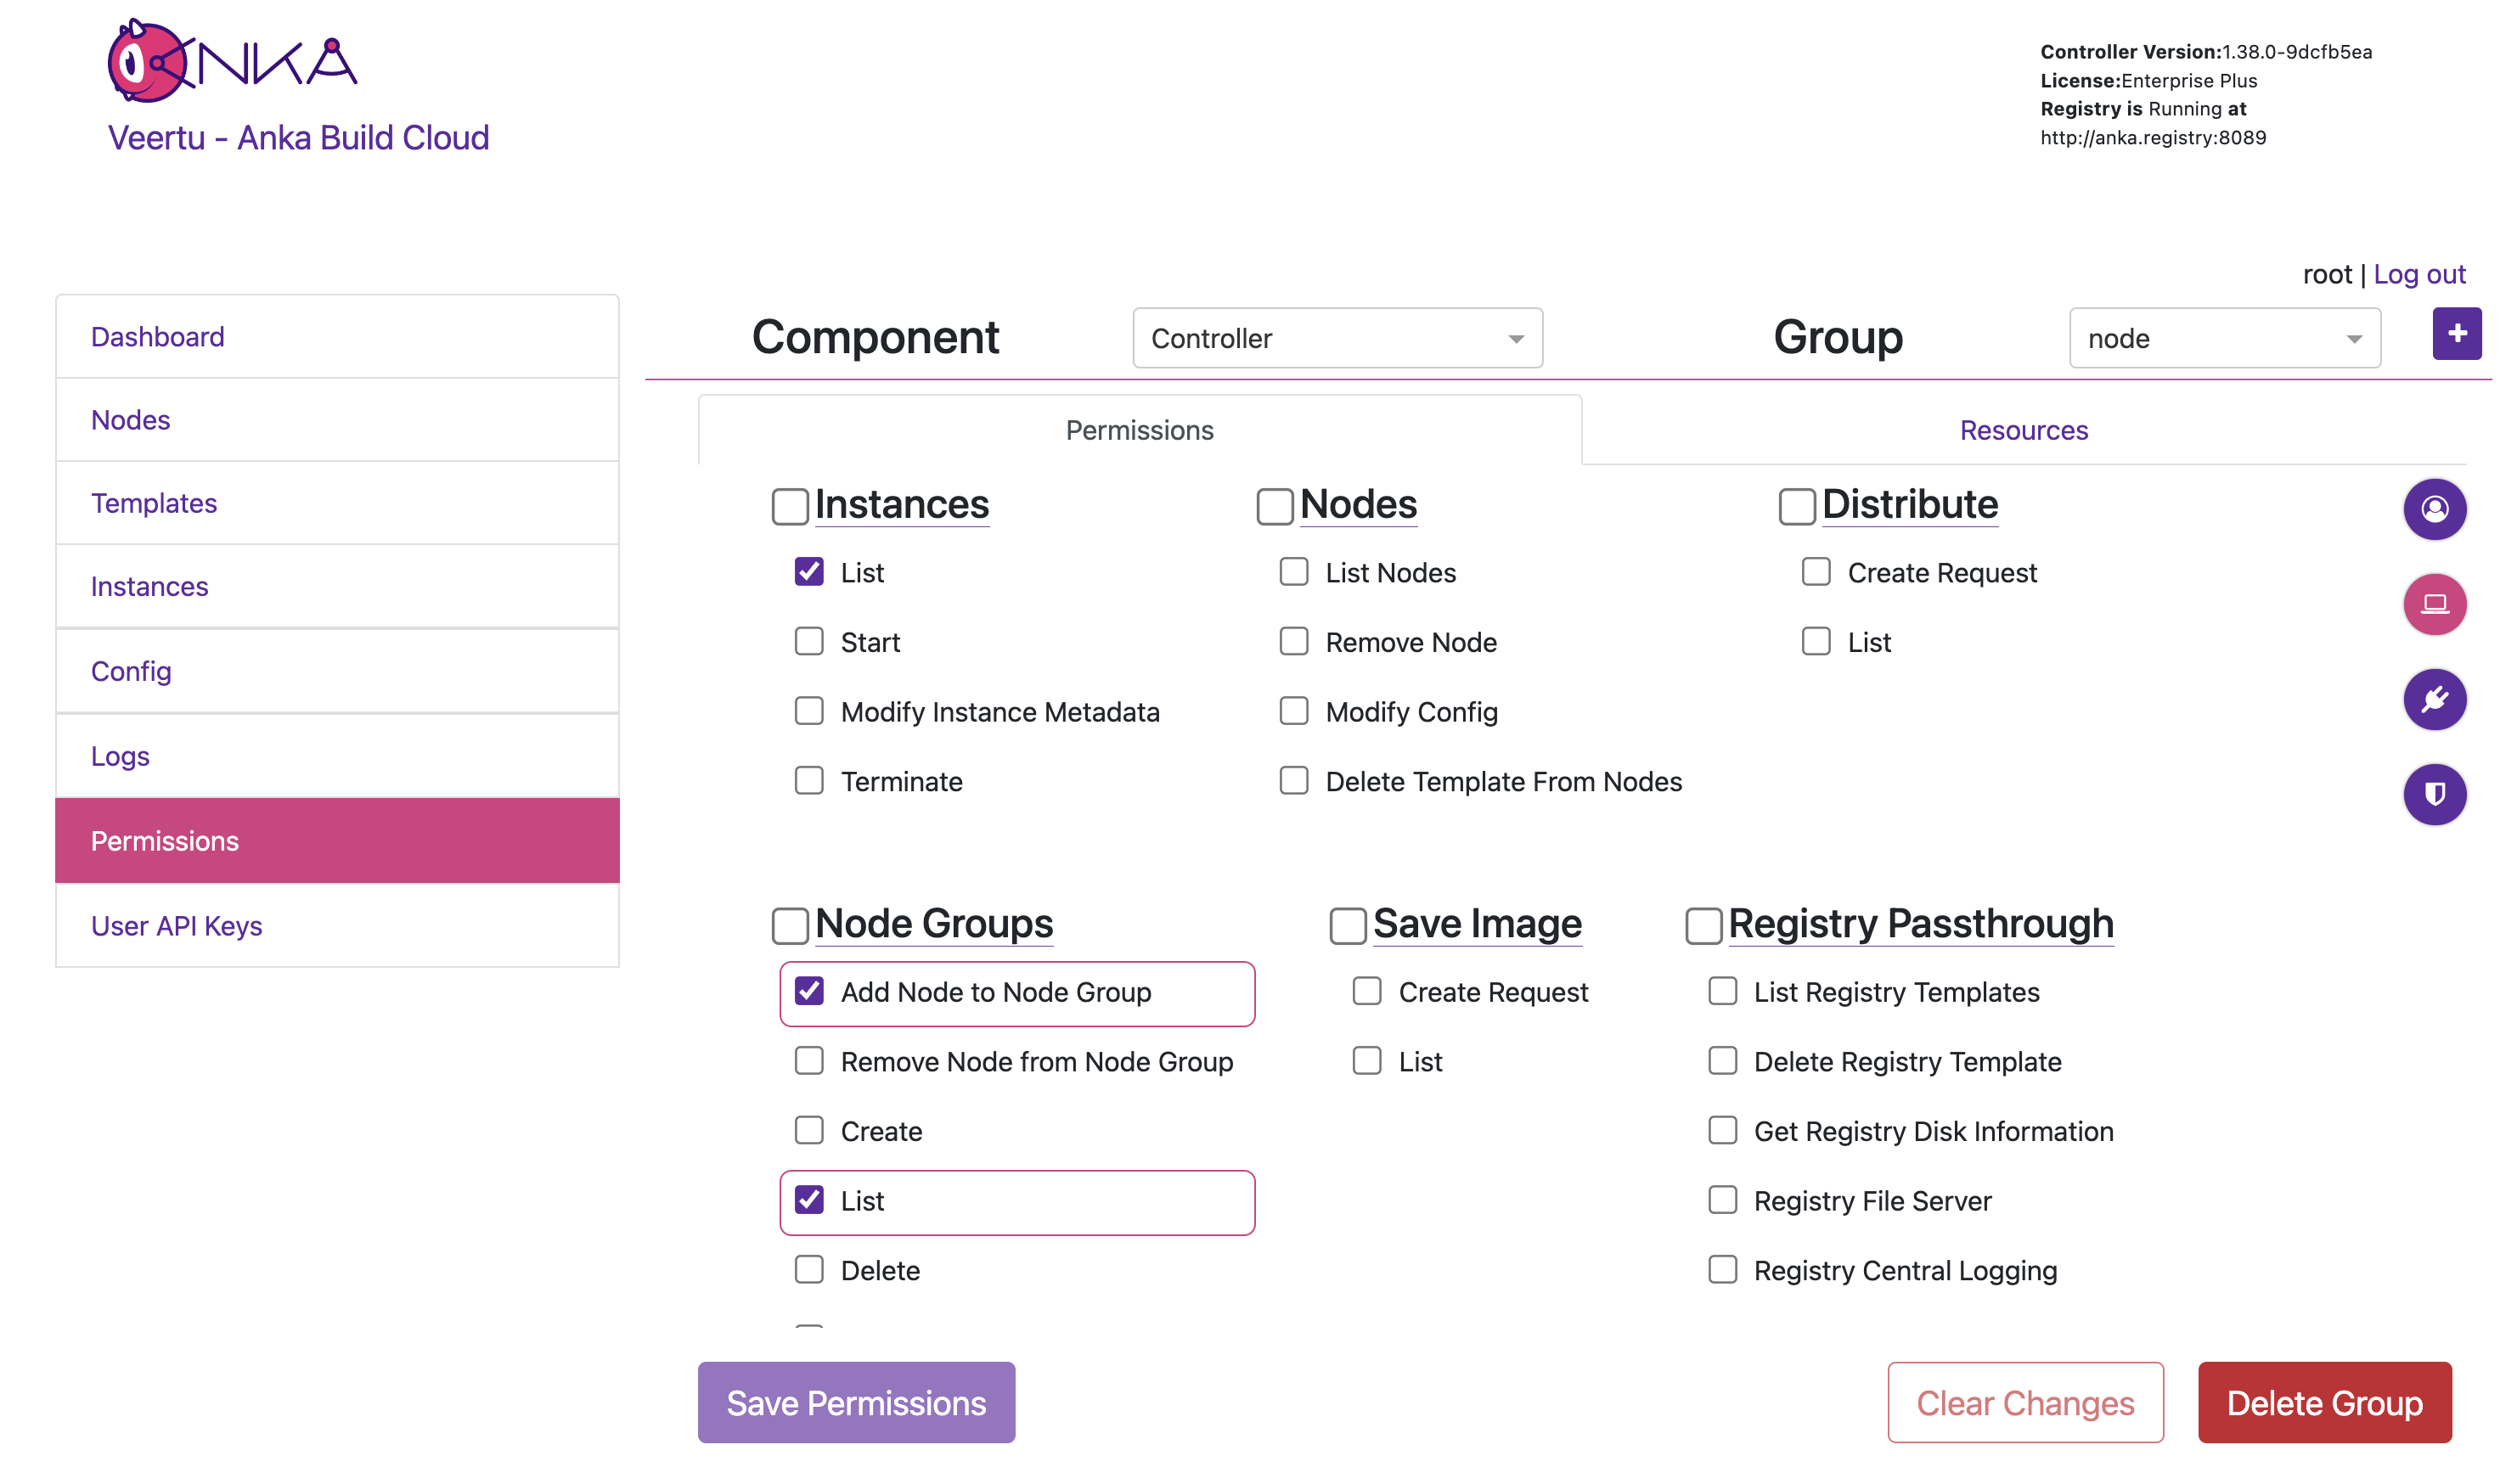Click the Anka logo icon
This screenshot has height=1484, width=2517.
[x=232, y=62]
